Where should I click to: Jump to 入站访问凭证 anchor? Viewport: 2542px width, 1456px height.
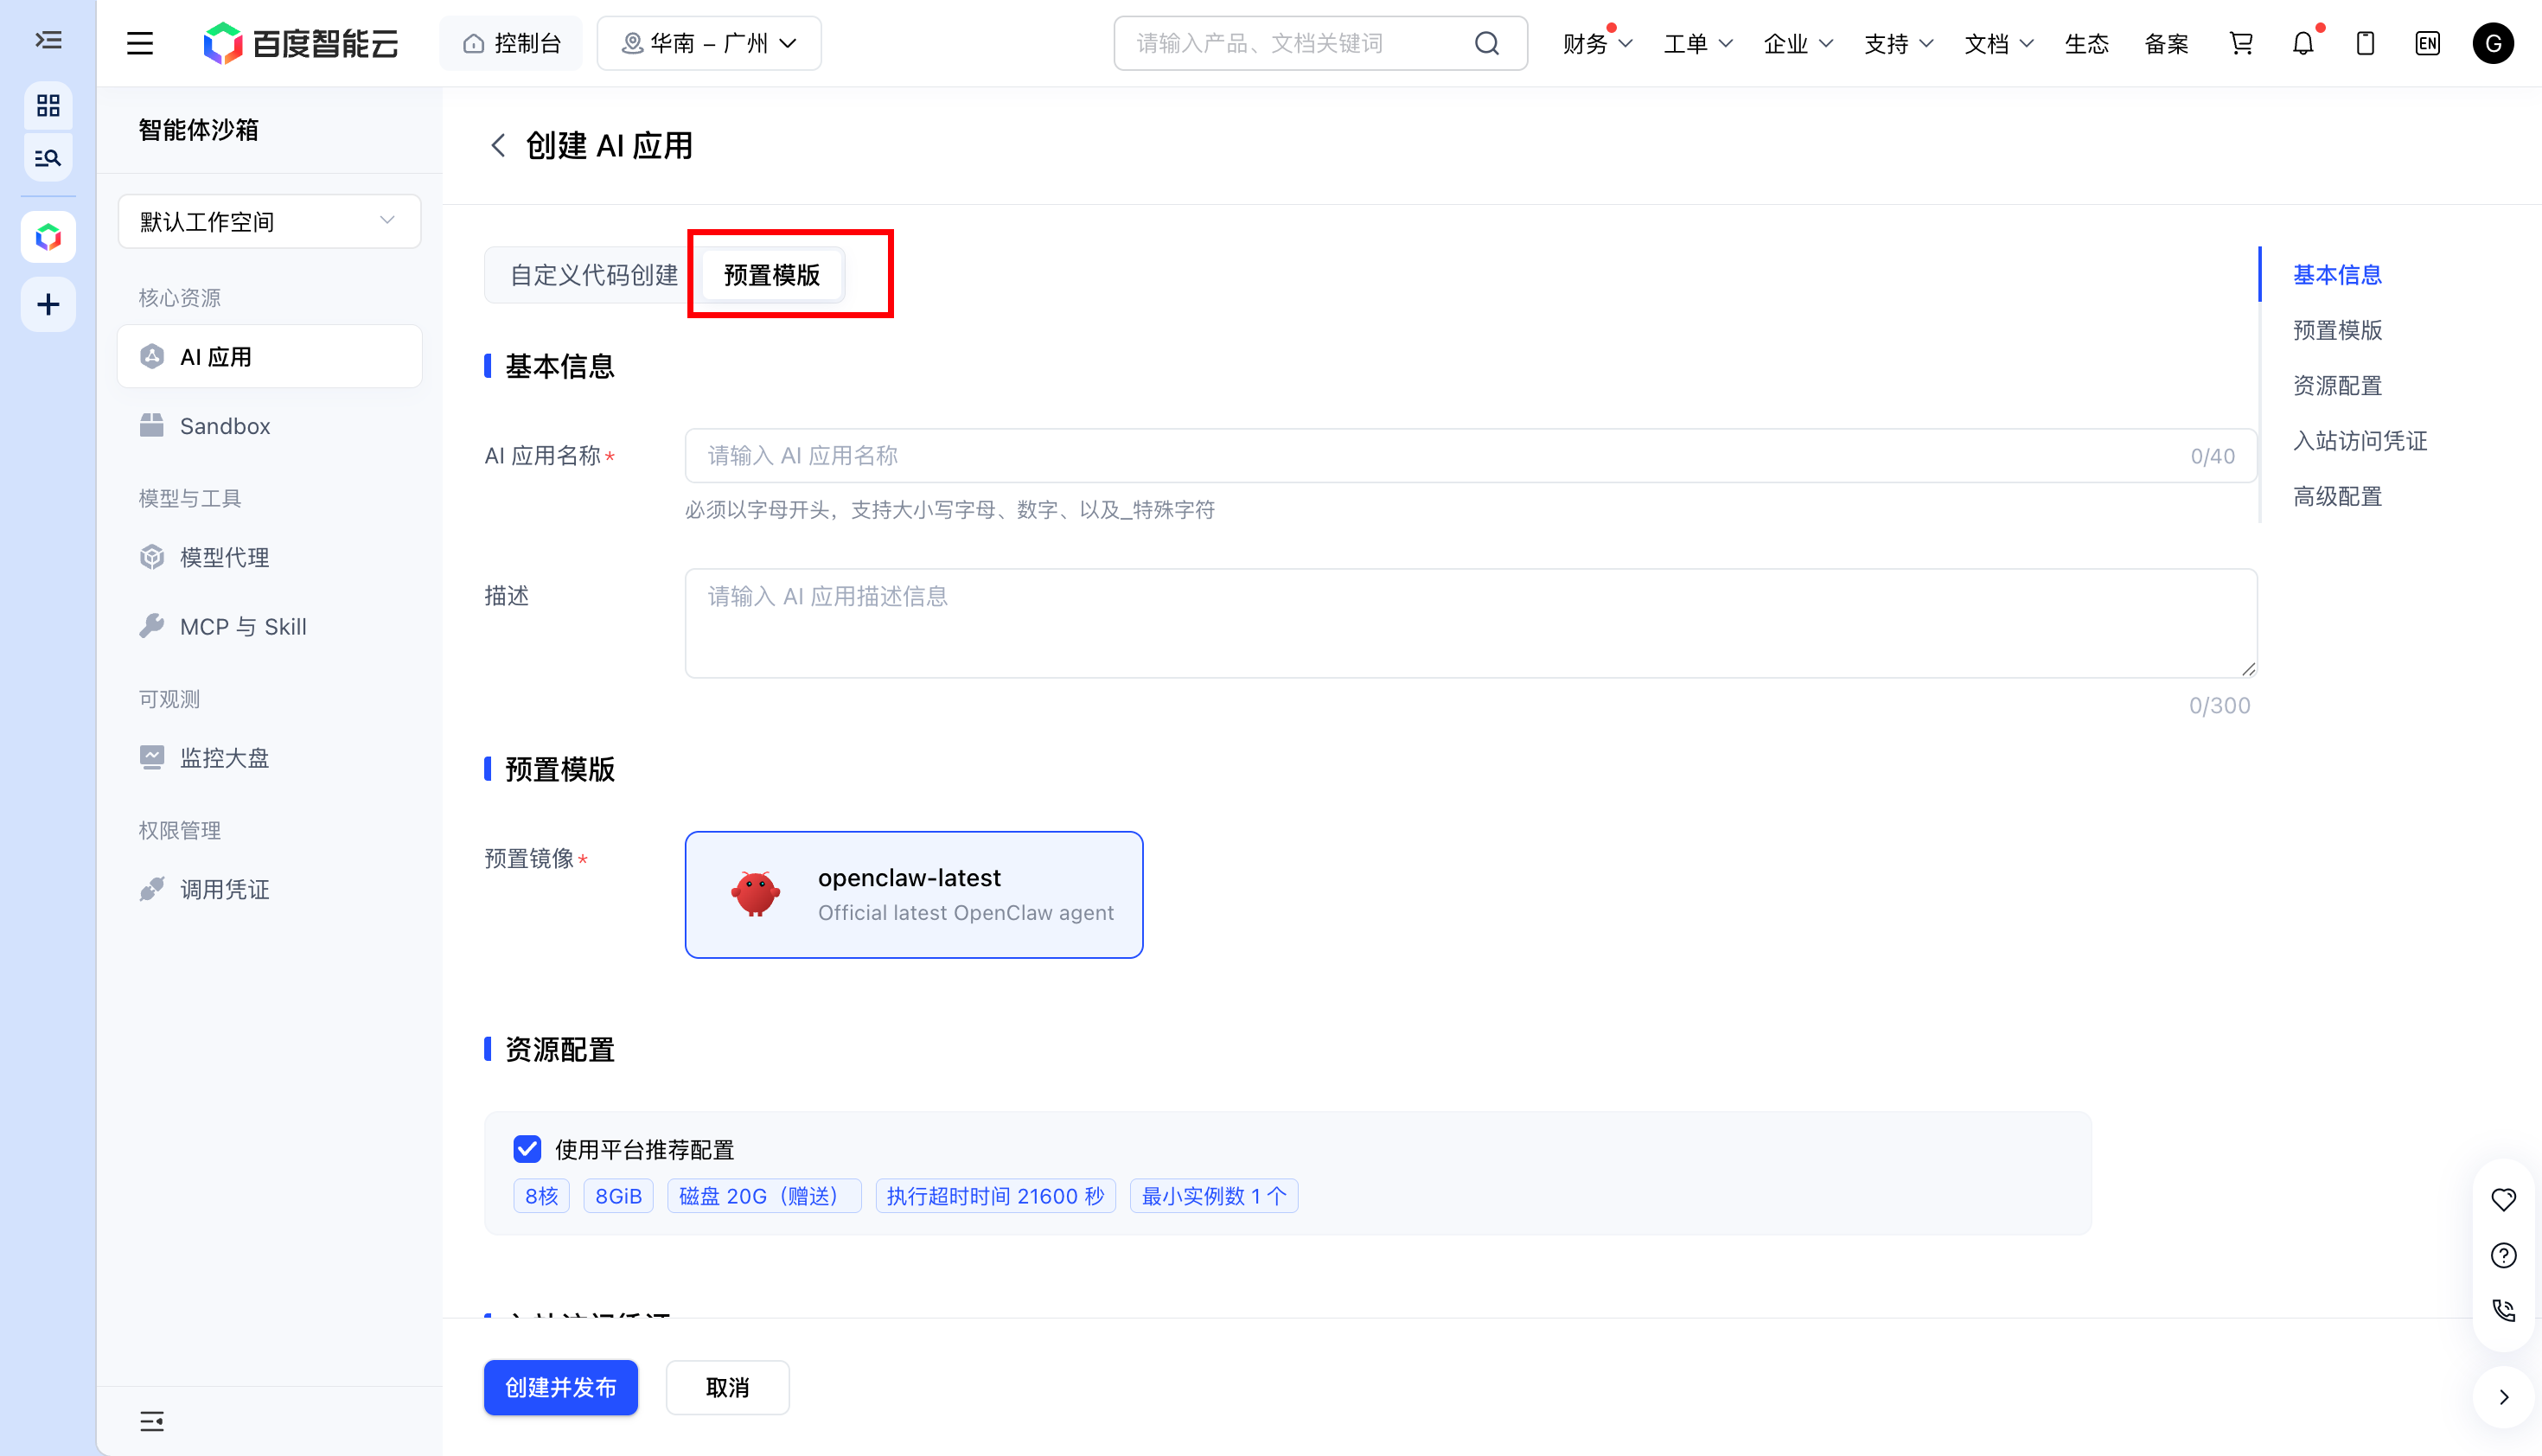[x=2360, y=441]
